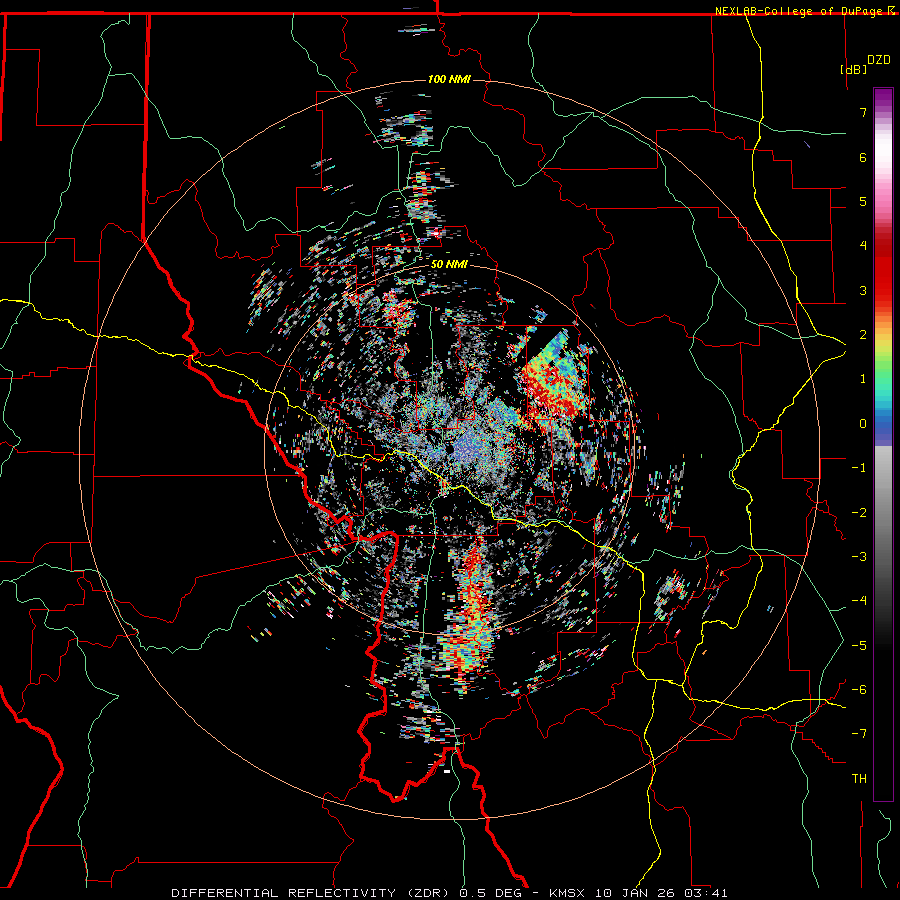Screen dimensions: 900x900
Task: Click the dark radar site center spot
Action: [x=449, y=449]
